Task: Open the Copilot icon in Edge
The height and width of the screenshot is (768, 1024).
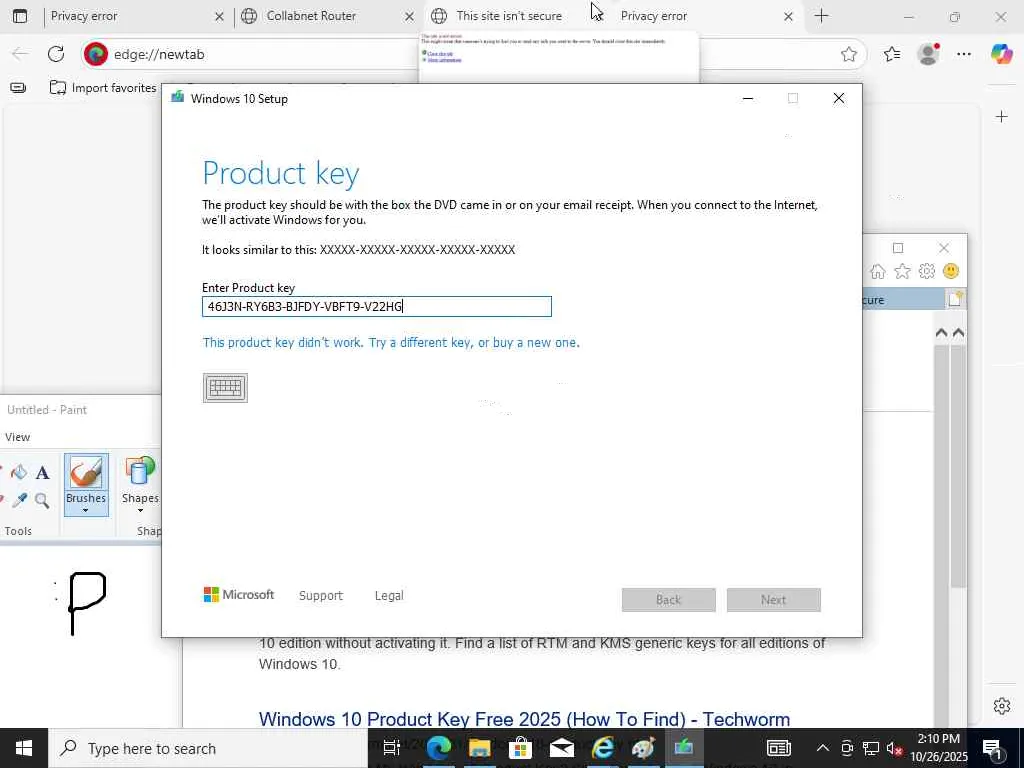Action: pos(1001,54)
